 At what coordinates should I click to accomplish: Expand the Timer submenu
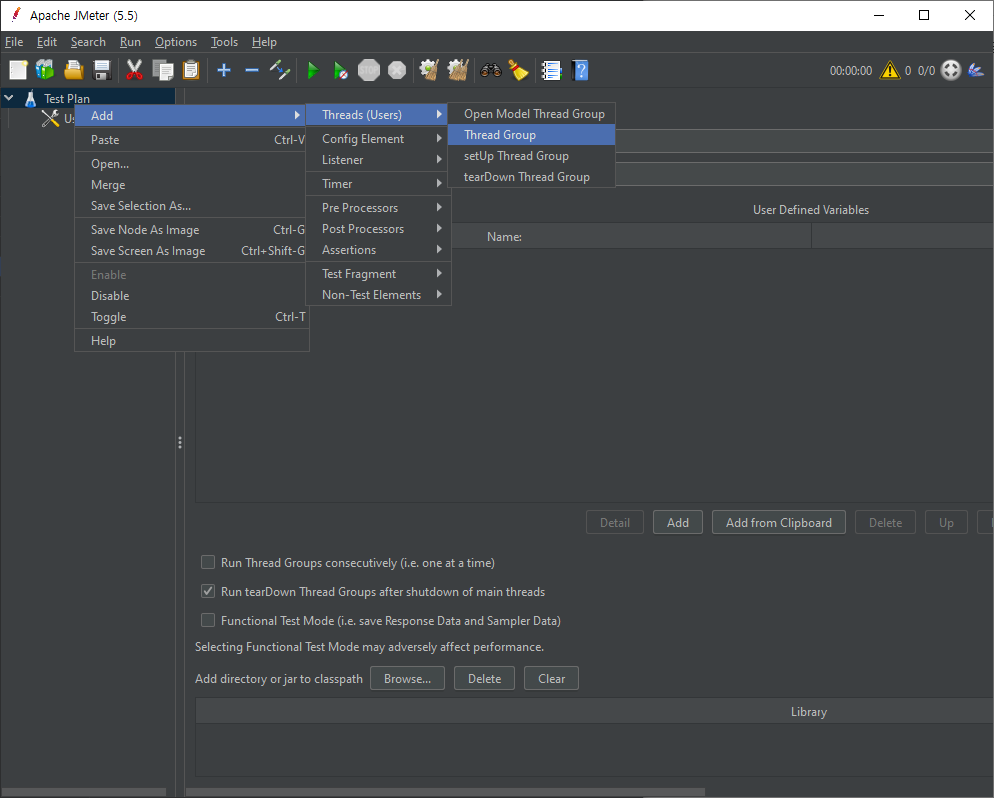point(378,184)
